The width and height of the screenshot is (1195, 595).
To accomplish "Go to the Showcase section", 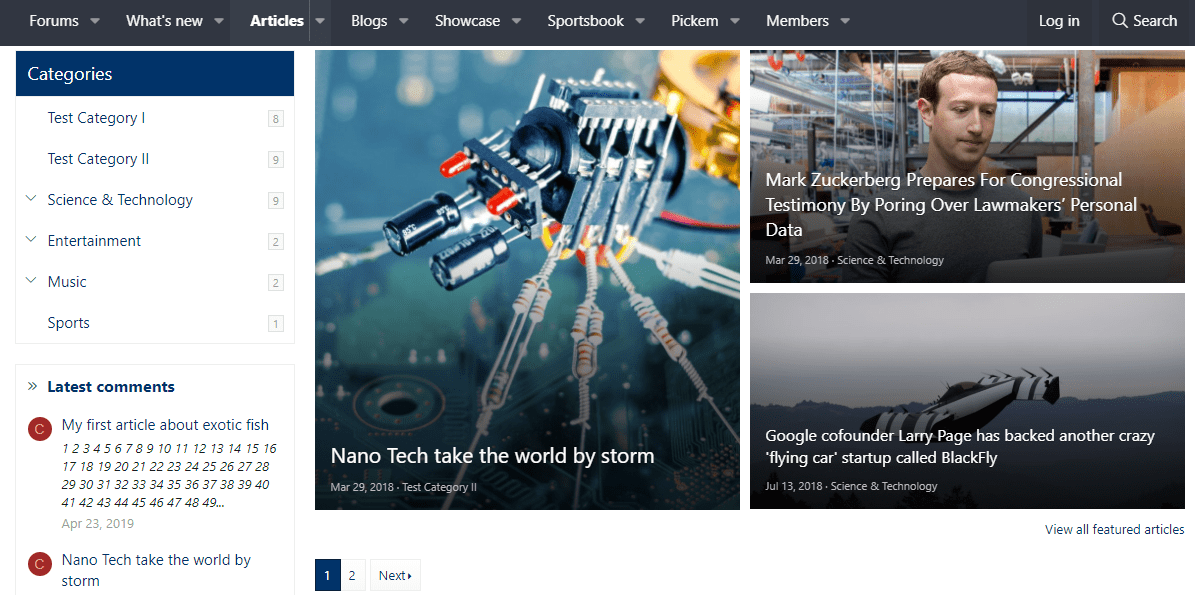I will (467, 21).
